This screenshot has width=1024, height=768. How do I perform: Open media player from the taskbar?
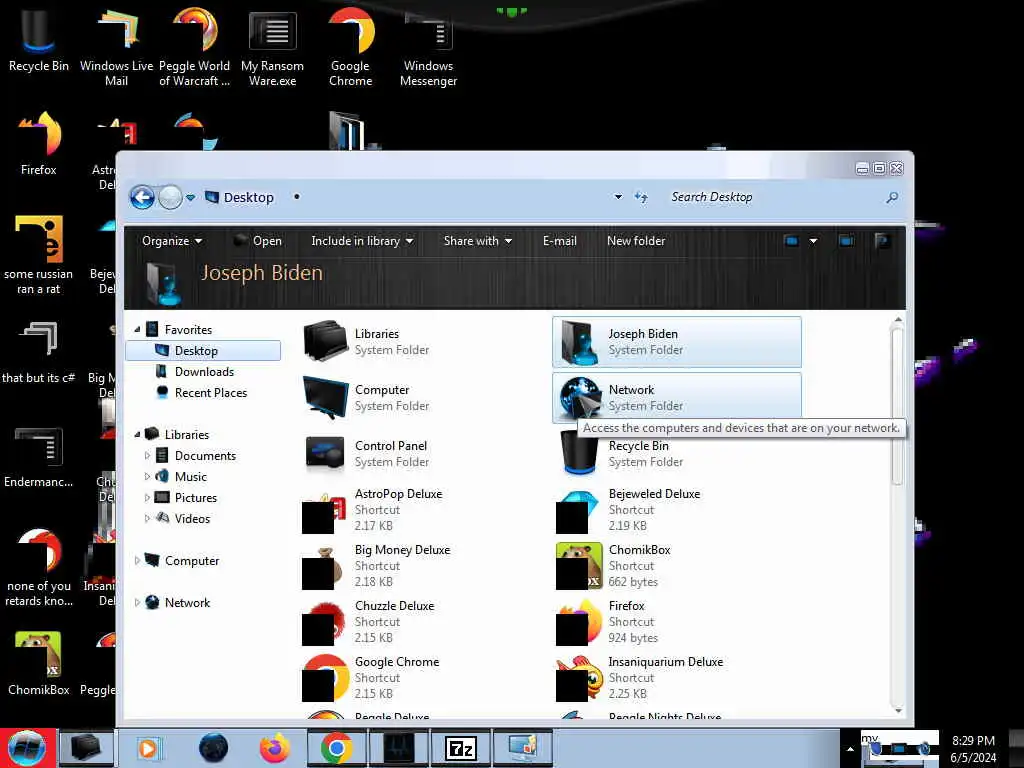click(x=148, y=748)
